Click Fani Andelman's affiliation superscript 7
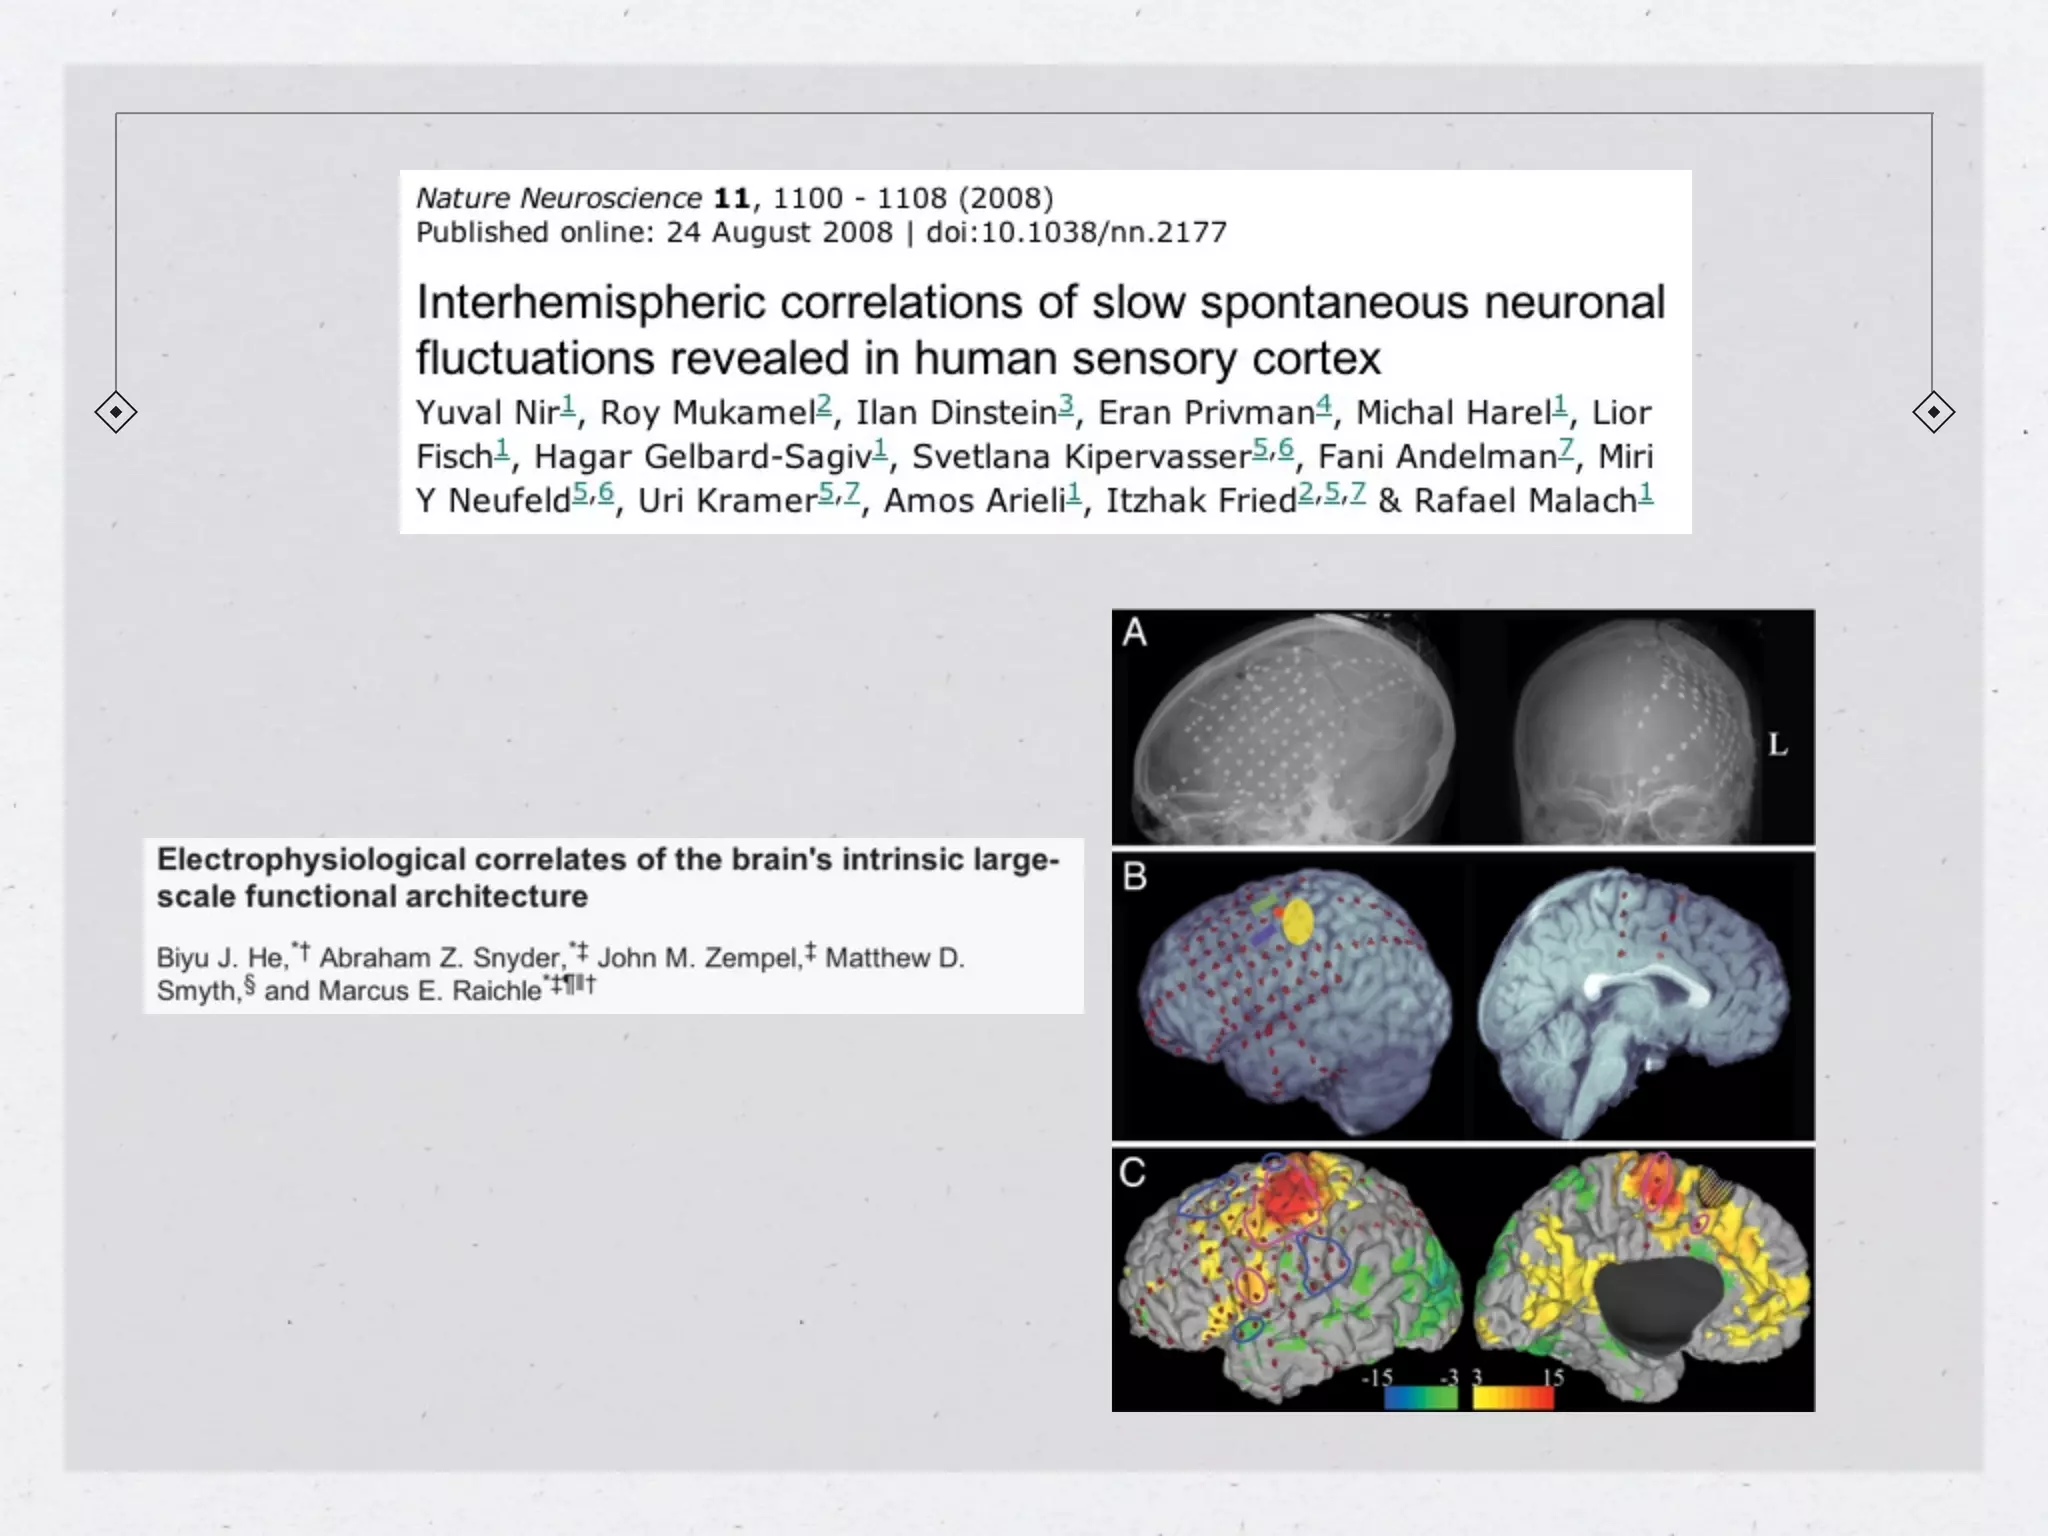This screenshot has width=2048, height=1536. [x=1565, y=448]
